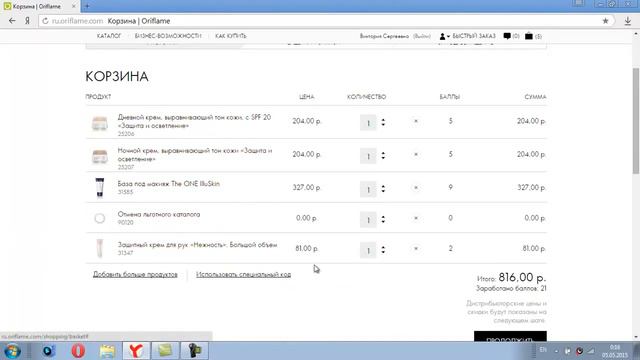Open the КАТАЛОГ menu
Viewport: 640px width, 360px height.
109,36
